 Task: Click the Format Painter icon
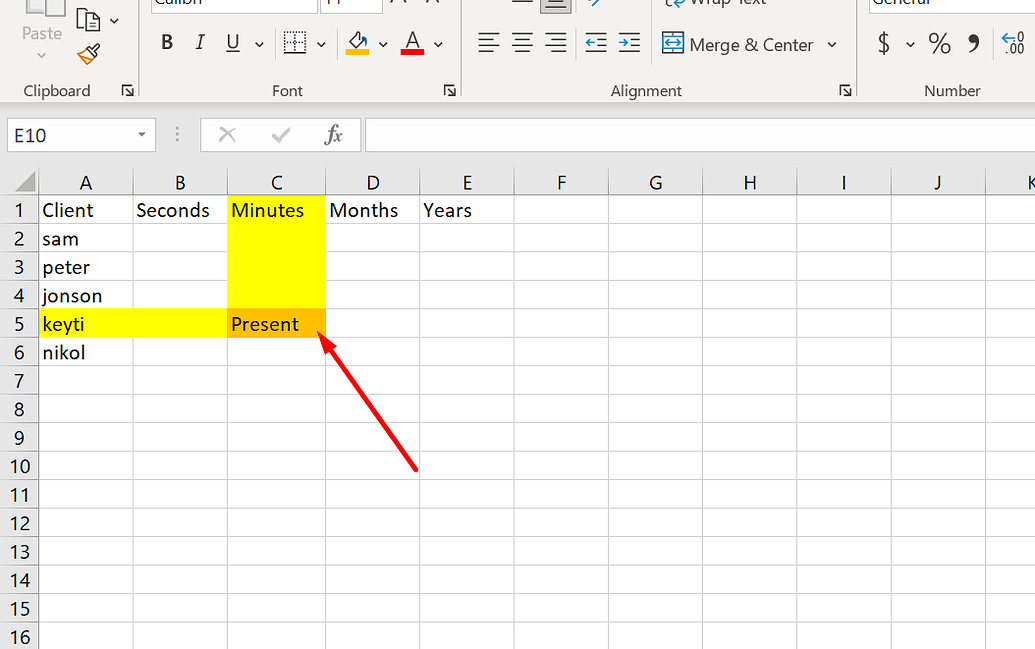pyautogui.click(x=88, y=56)
